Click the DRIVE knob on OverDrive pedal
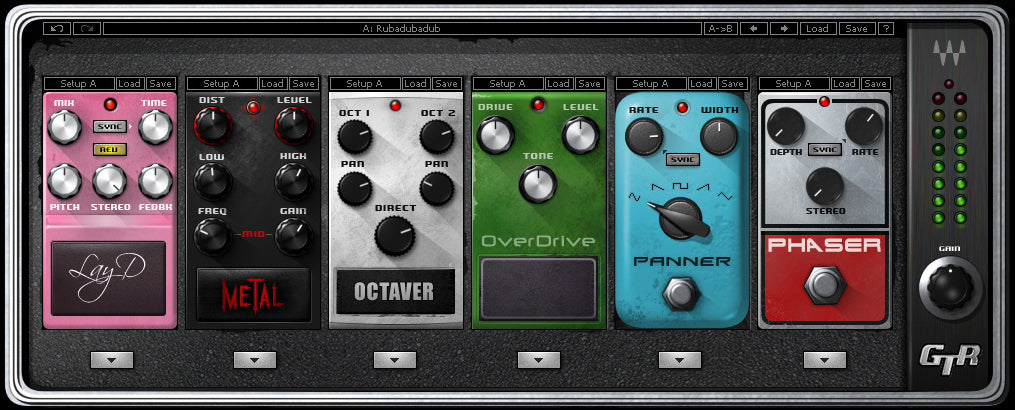This screenshot has width=1015, height=410. pos(496,135)
